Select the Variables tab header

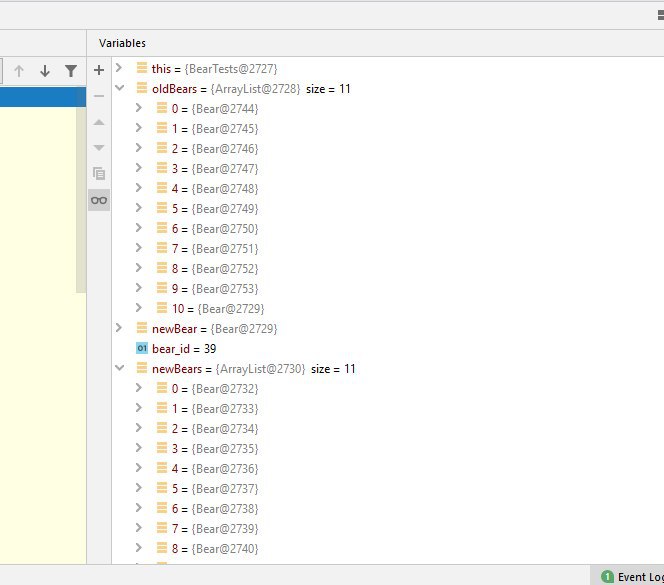tap(122, 43)
